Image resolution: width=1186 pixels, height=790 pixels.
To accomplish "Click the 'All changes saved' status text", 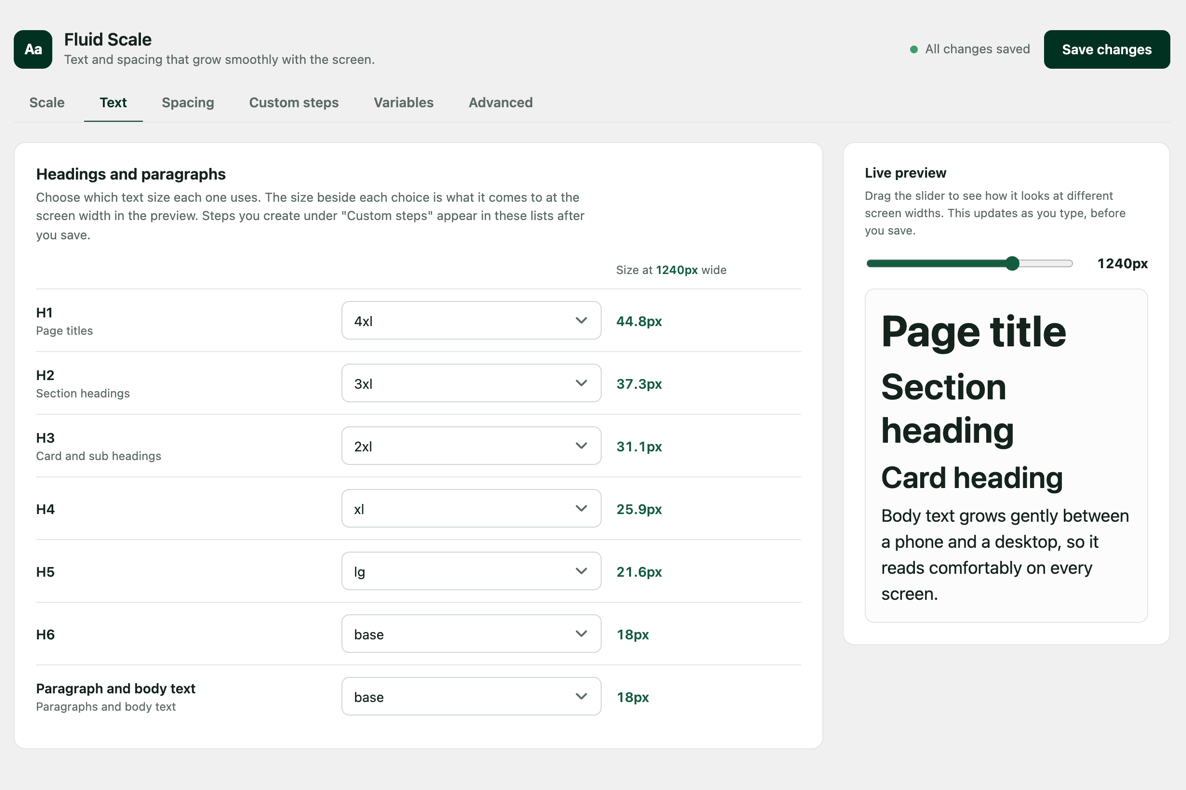I will tap(977, 49).
